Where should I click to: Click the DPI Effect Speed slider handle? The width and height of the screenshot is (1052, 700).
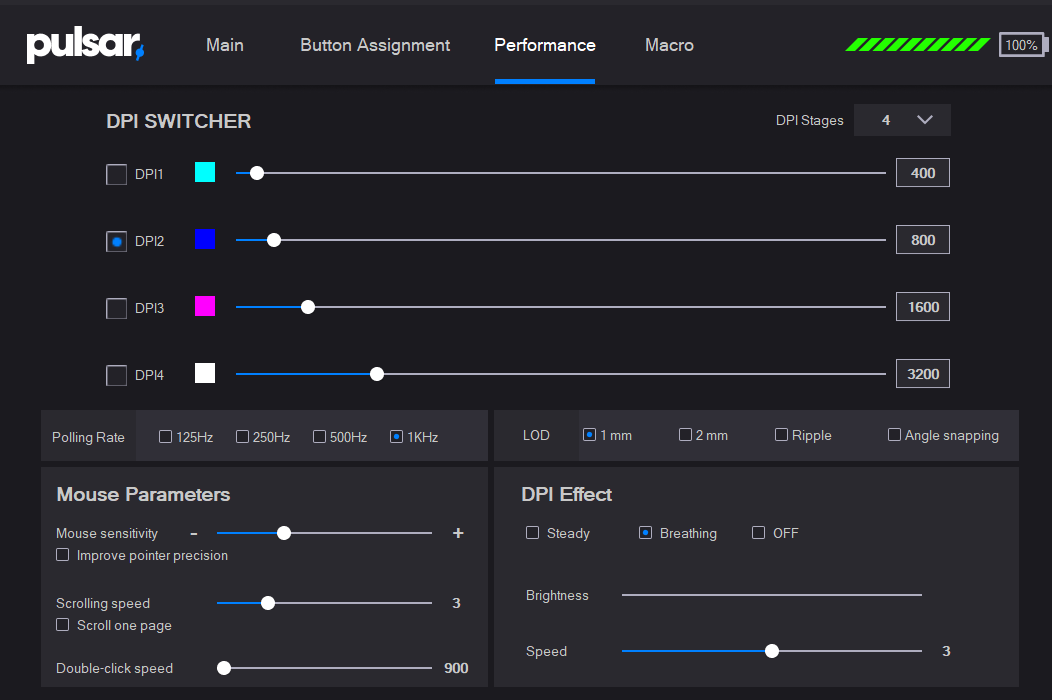pos(772,651)
